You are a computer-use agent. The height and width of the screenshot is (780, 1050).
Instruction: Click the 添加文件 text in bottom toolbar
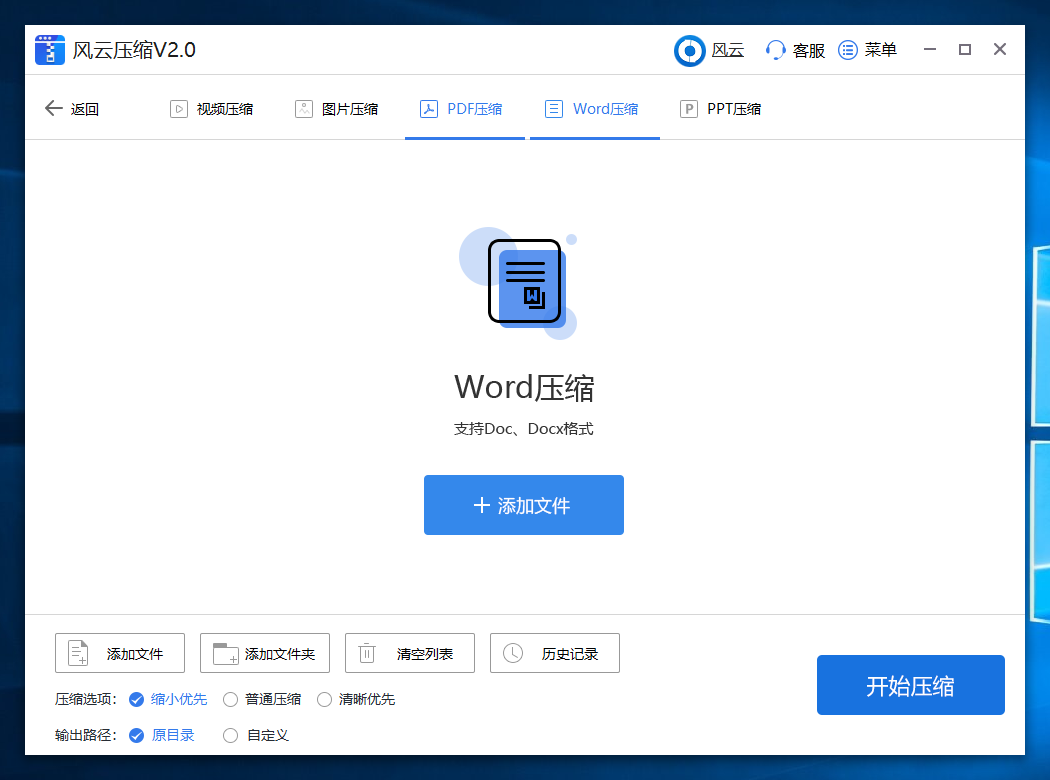click(135, 654)
